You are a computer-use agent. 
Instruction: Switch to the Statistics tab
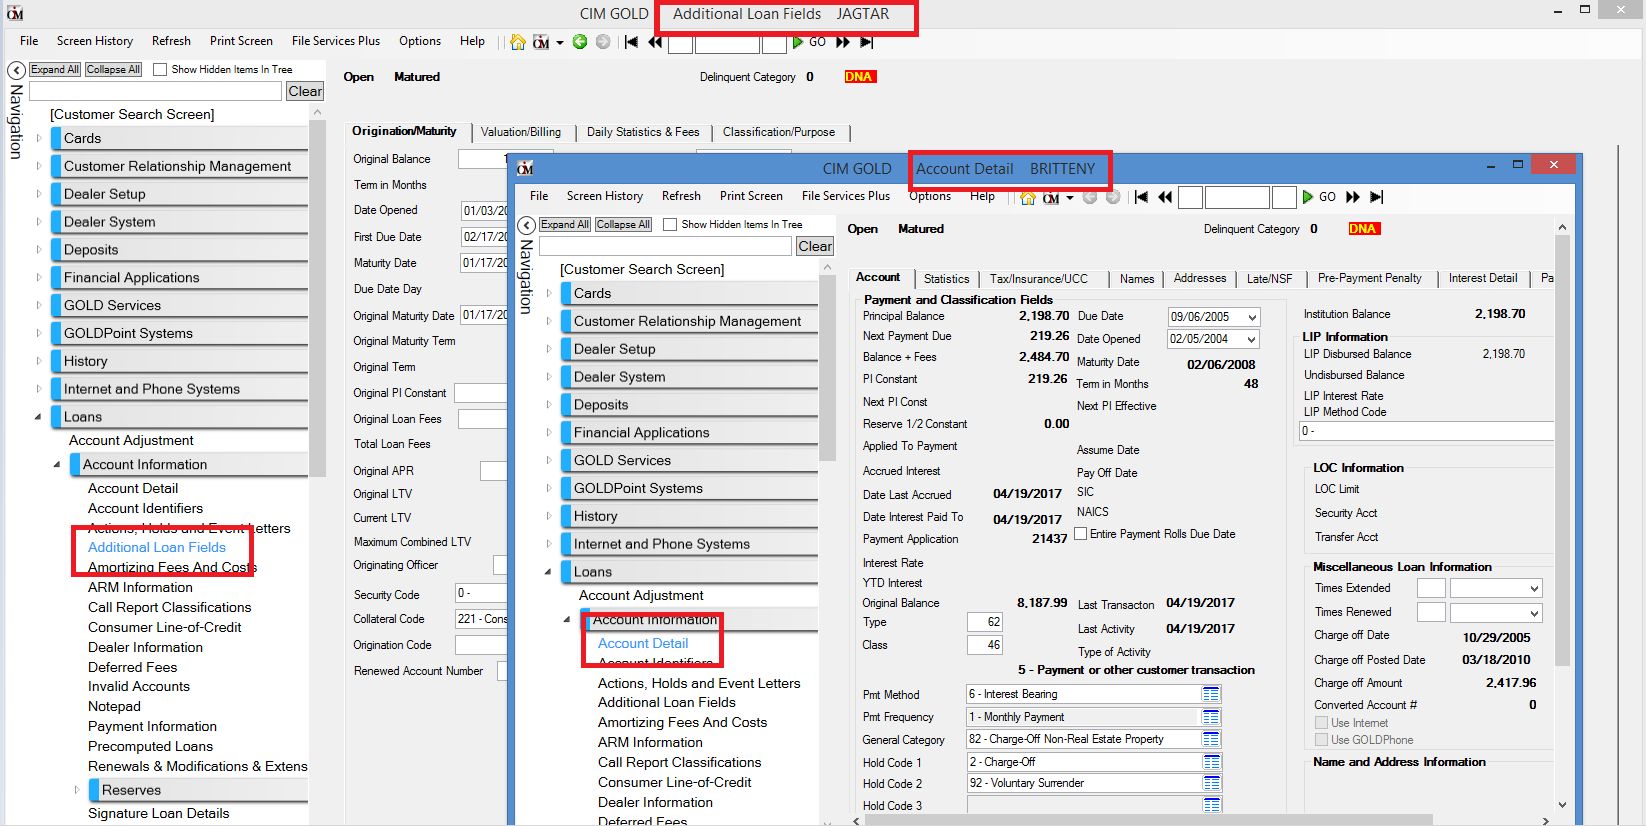coord(947,279)
